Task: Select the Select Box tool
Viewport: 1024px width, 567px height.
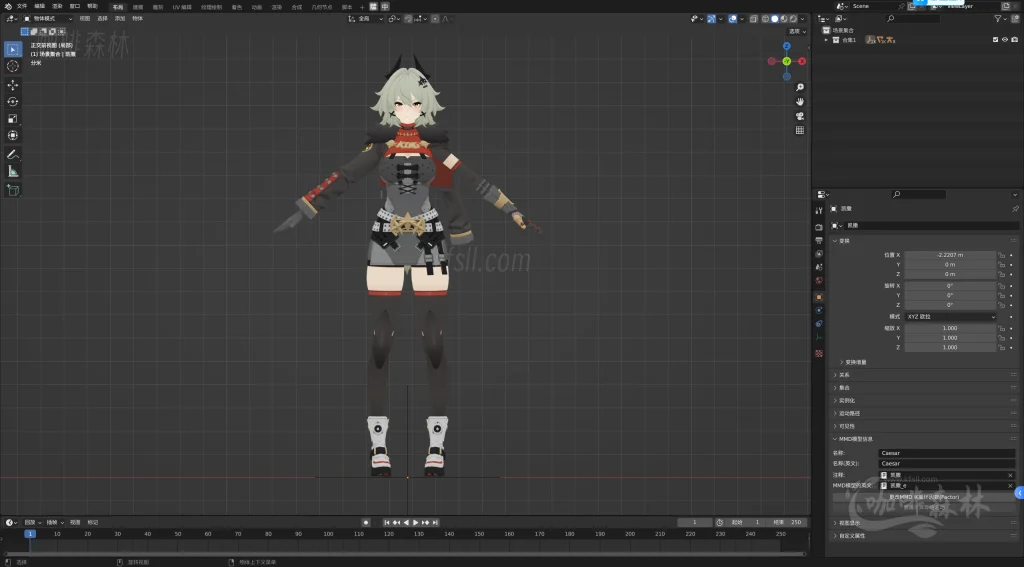Action: coord(12,49)
